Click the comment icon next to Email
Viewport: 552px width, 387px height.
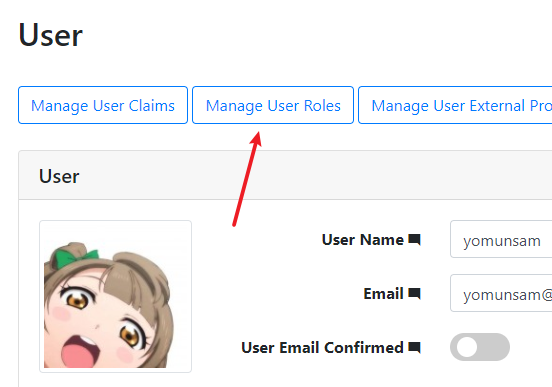point(414,294)
